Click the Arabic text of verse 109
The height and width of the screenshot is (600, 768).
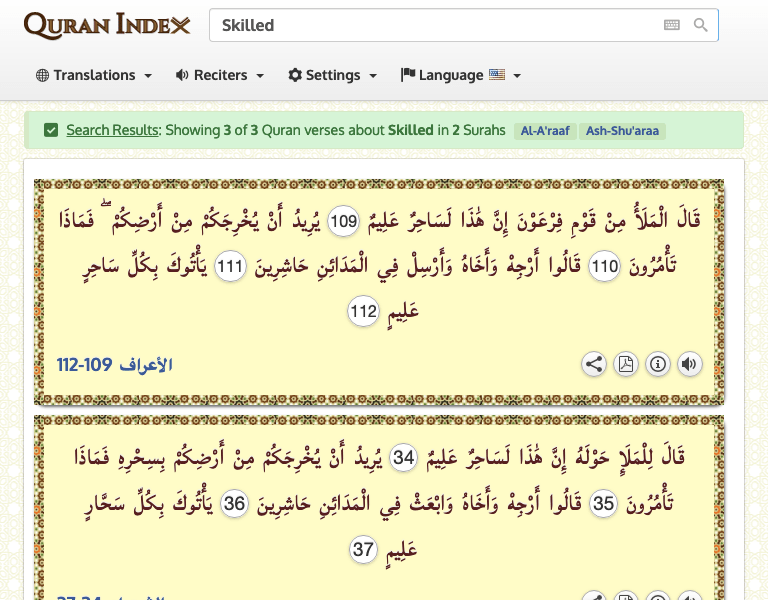(532, 220)
